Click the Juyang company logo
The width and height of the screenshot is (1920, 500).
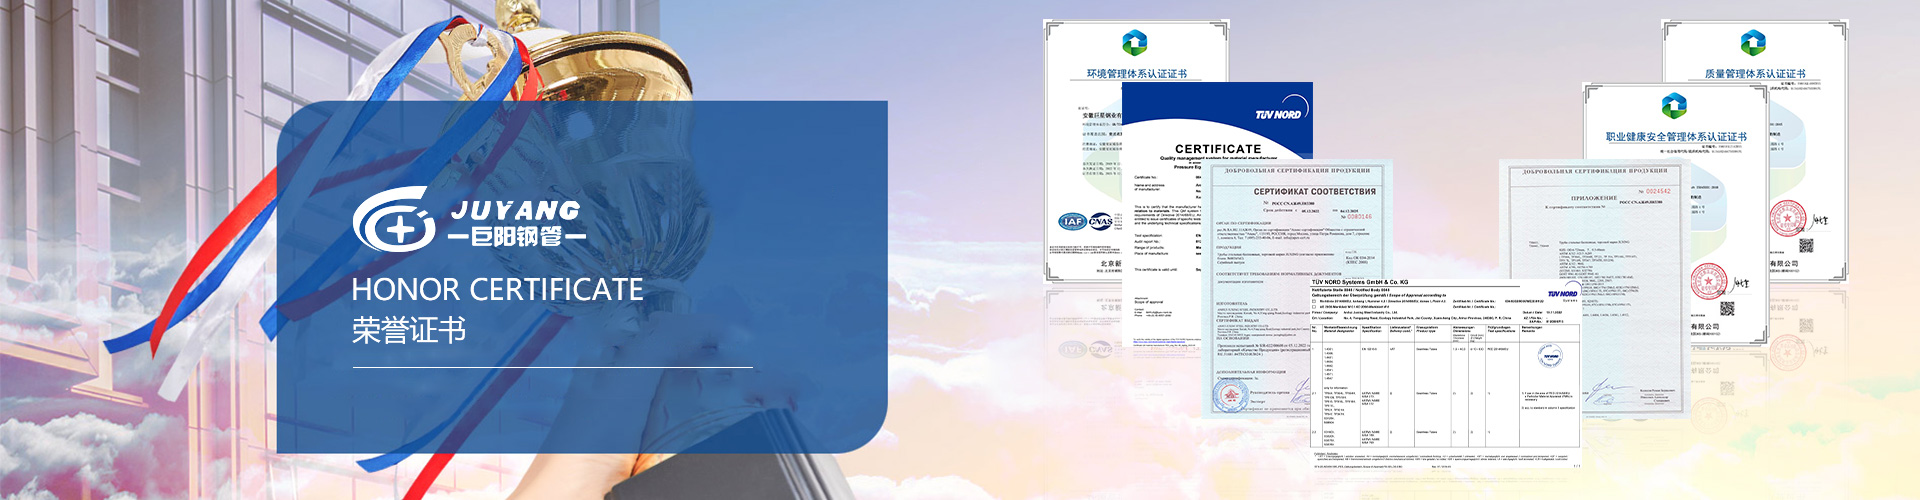[x=468, y=218]
